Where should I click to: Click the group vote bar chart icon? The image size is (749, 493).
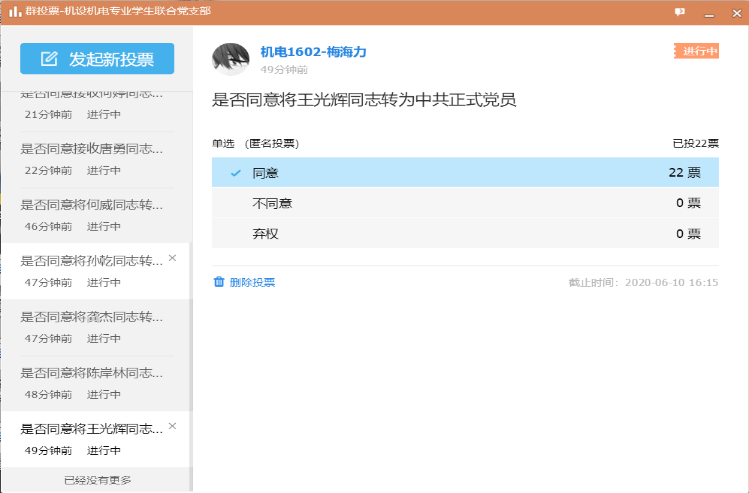click(x=15, y=12)
